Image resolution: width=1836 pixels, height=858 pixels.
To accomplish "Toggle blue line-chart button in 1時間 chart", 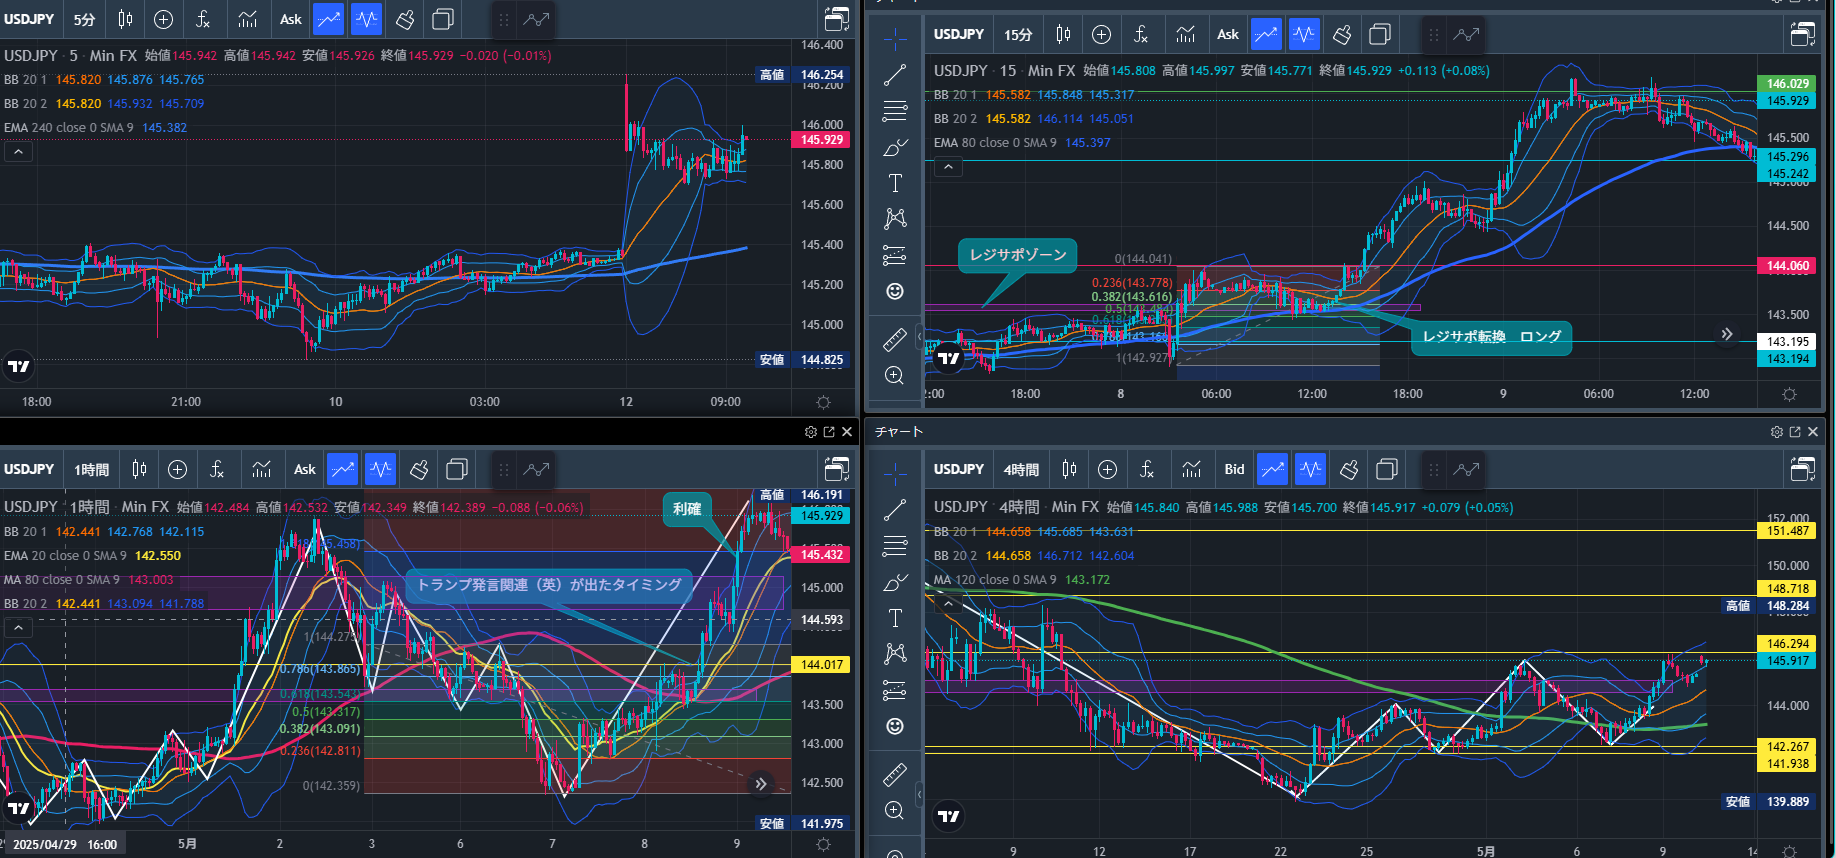I will (342, 469).
